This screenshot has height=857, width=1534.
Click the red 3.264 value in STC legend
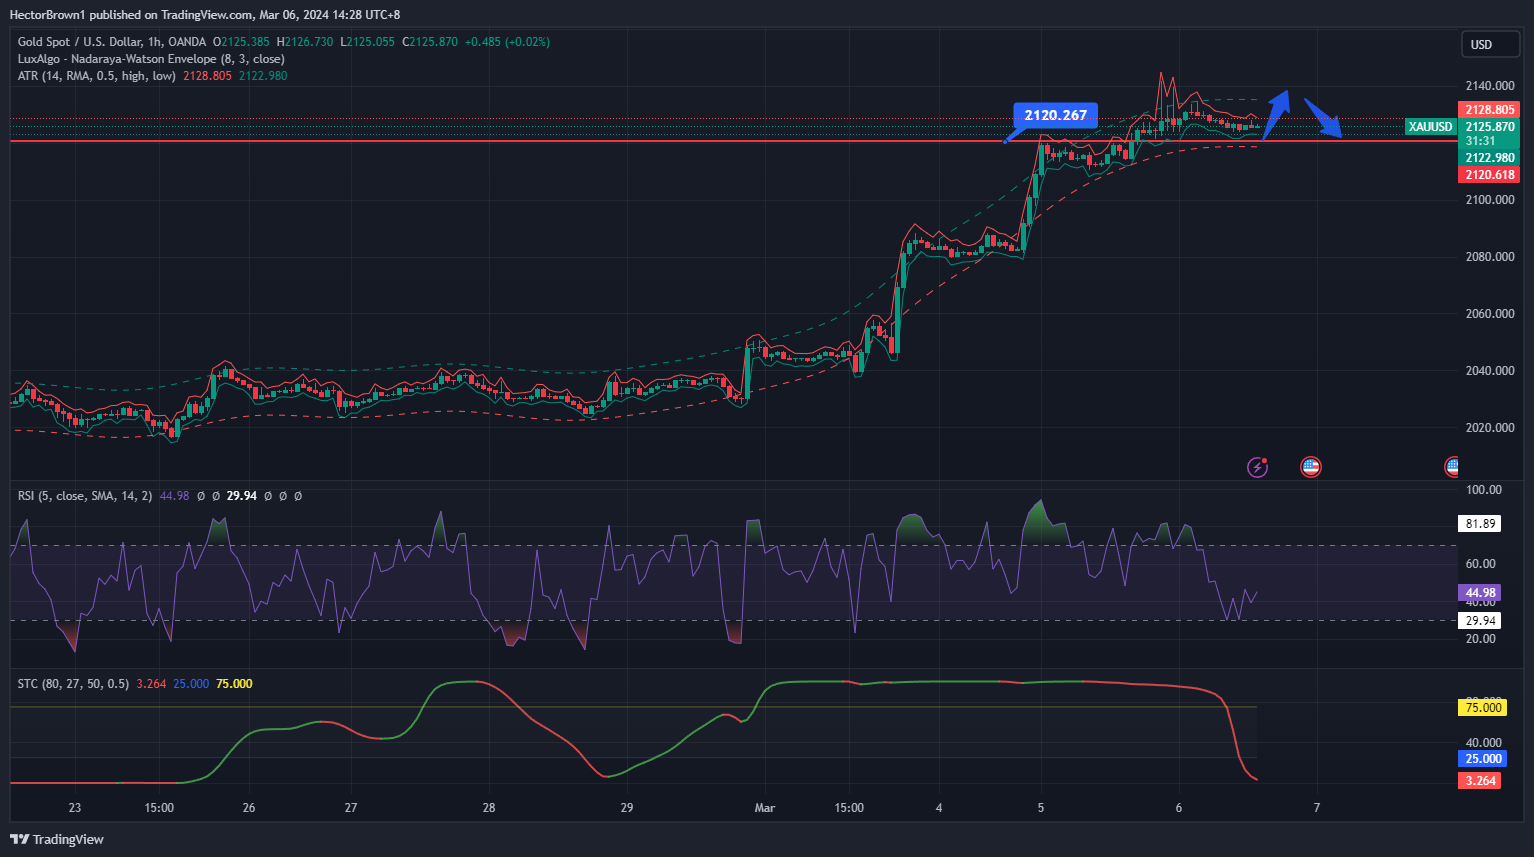point(151,684)
